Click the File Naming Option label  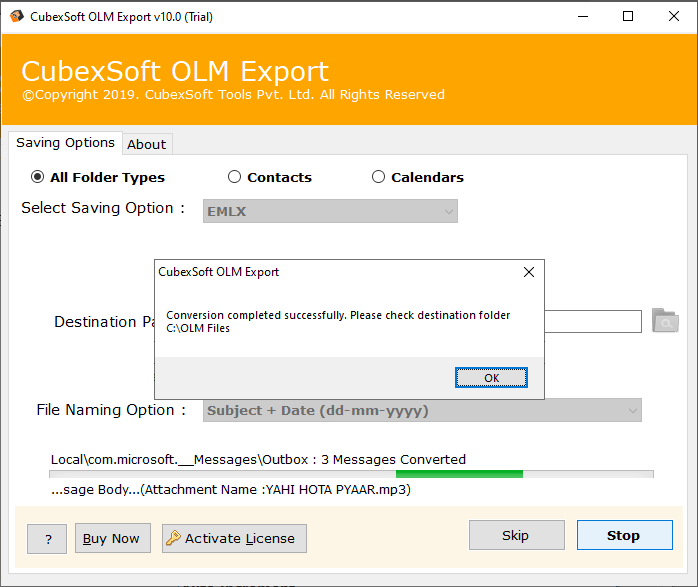111,410
